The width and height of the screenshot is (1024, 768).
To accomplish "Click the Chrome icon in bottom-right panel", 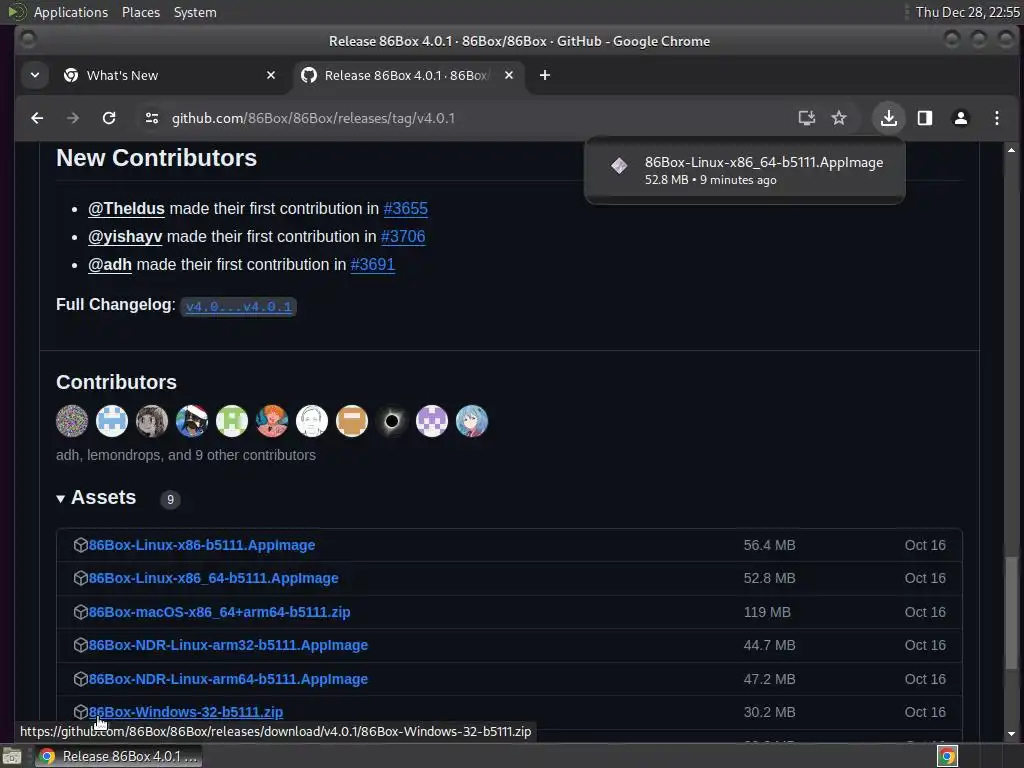I will [x=947, y=756].
